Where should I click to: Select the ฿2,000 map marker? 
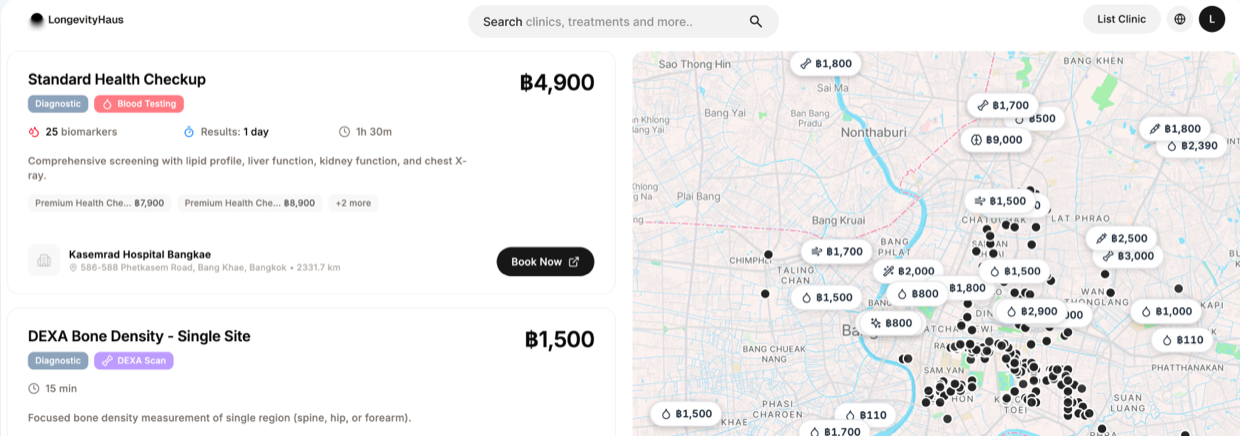click(909, 271)
